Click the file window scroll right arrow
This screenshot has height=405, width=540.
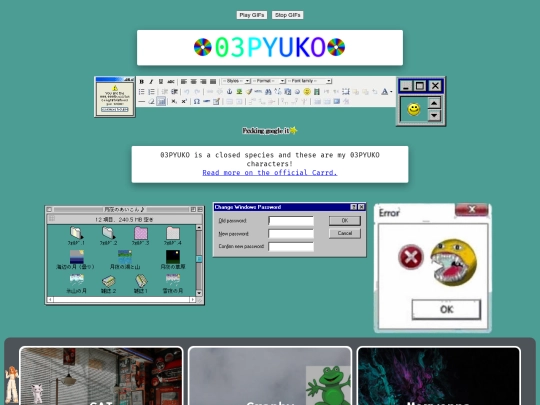tap(193, 300)
